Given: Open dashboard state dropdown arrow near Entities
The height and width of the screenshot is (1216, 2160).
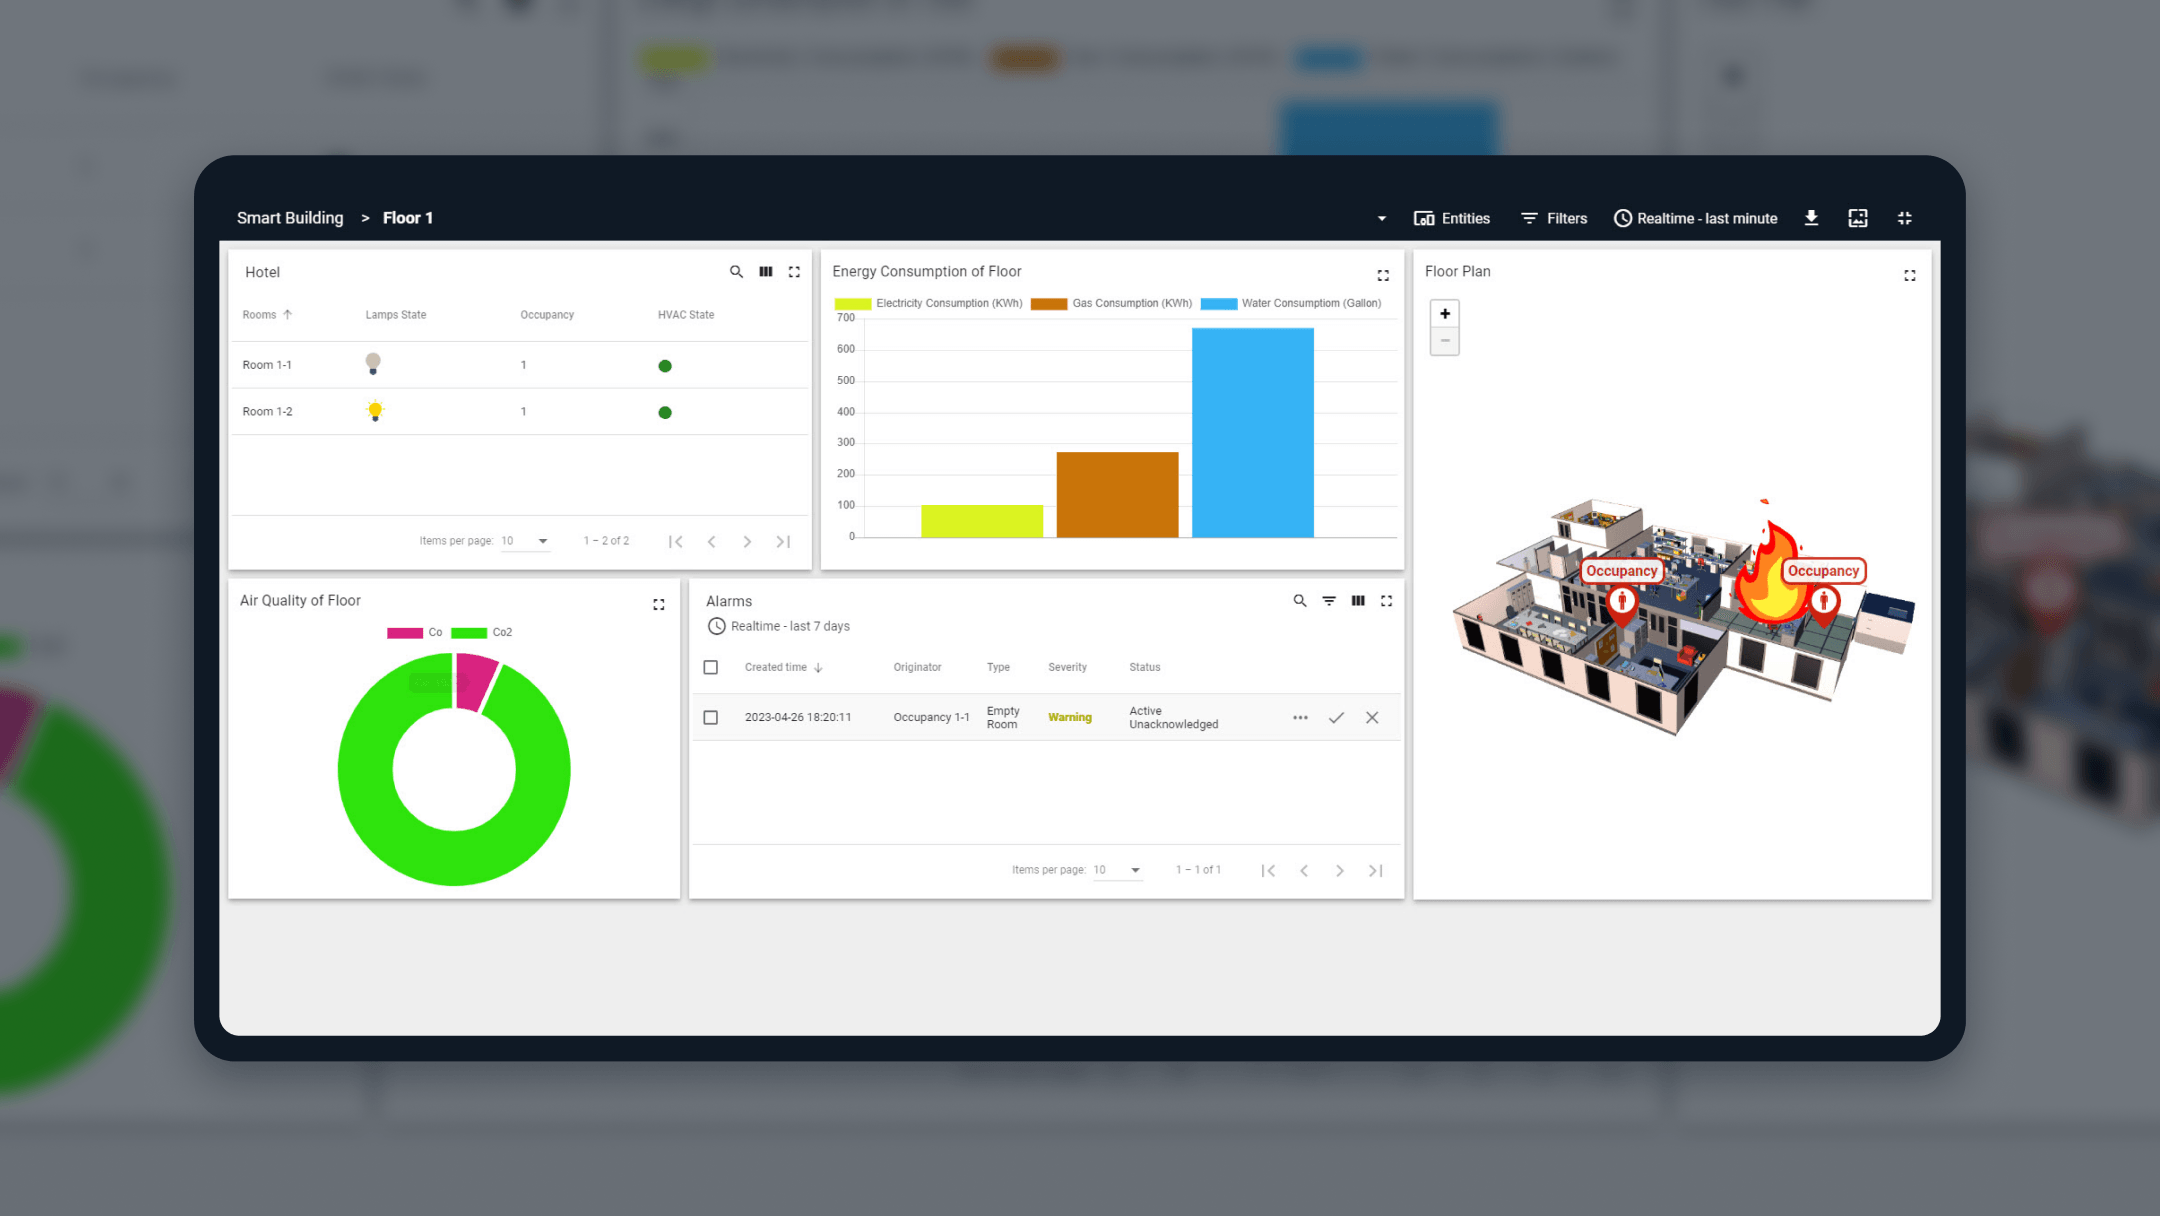Looking at the screenshot, I should (x=1382, y=219).
